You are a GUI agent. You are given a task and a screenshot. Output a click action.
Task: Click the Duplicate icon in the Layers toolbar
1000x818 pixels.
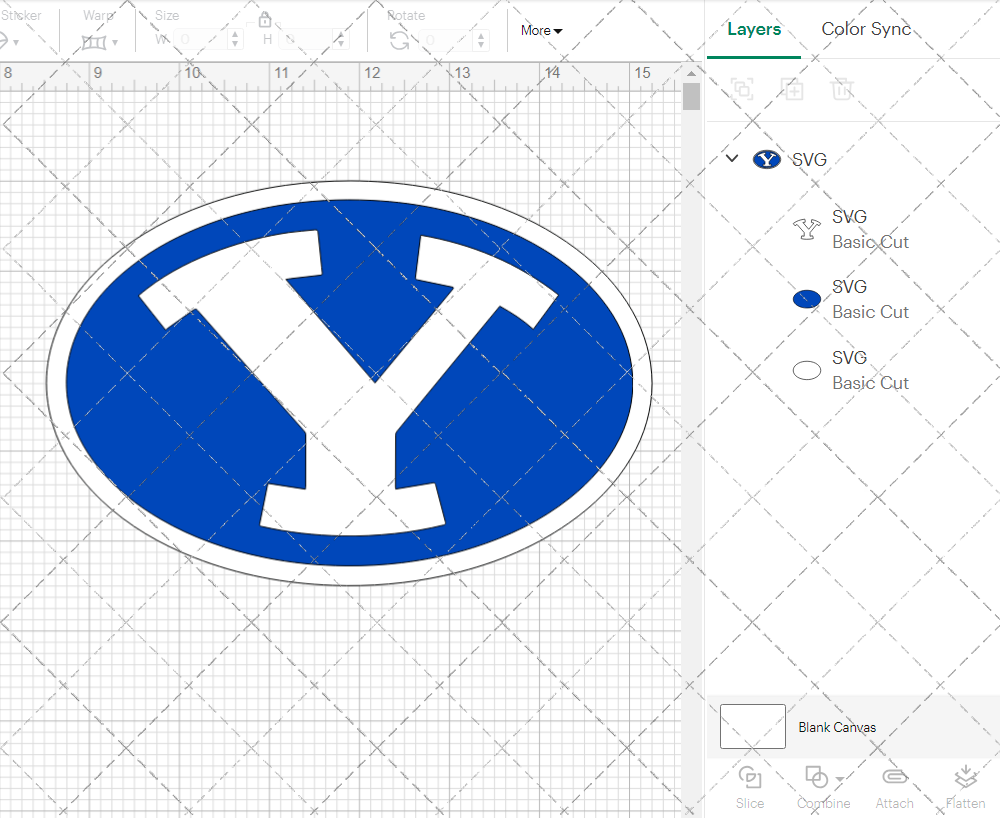click(x=792, y=89)
